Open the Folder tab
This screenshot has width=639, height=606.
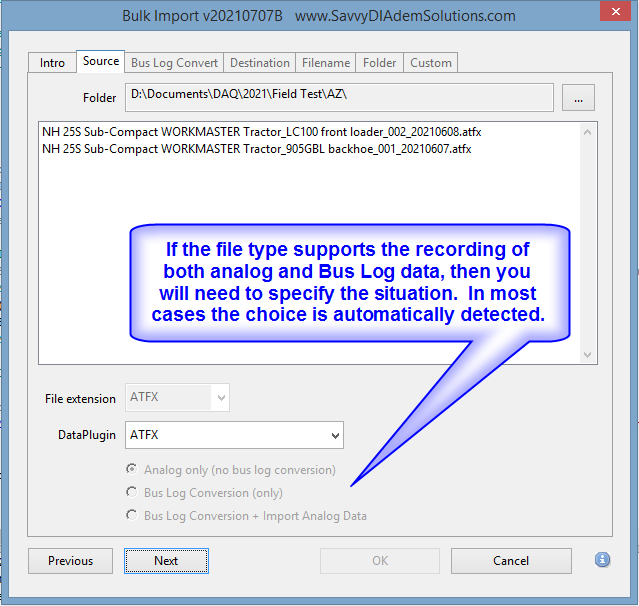tap(379, 63)
